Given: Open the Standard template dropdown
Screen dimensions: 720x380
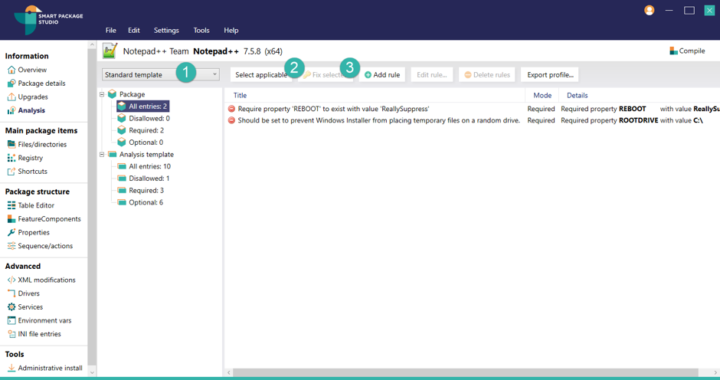Looking at the screenshot, I should click(x=161, y=74).
